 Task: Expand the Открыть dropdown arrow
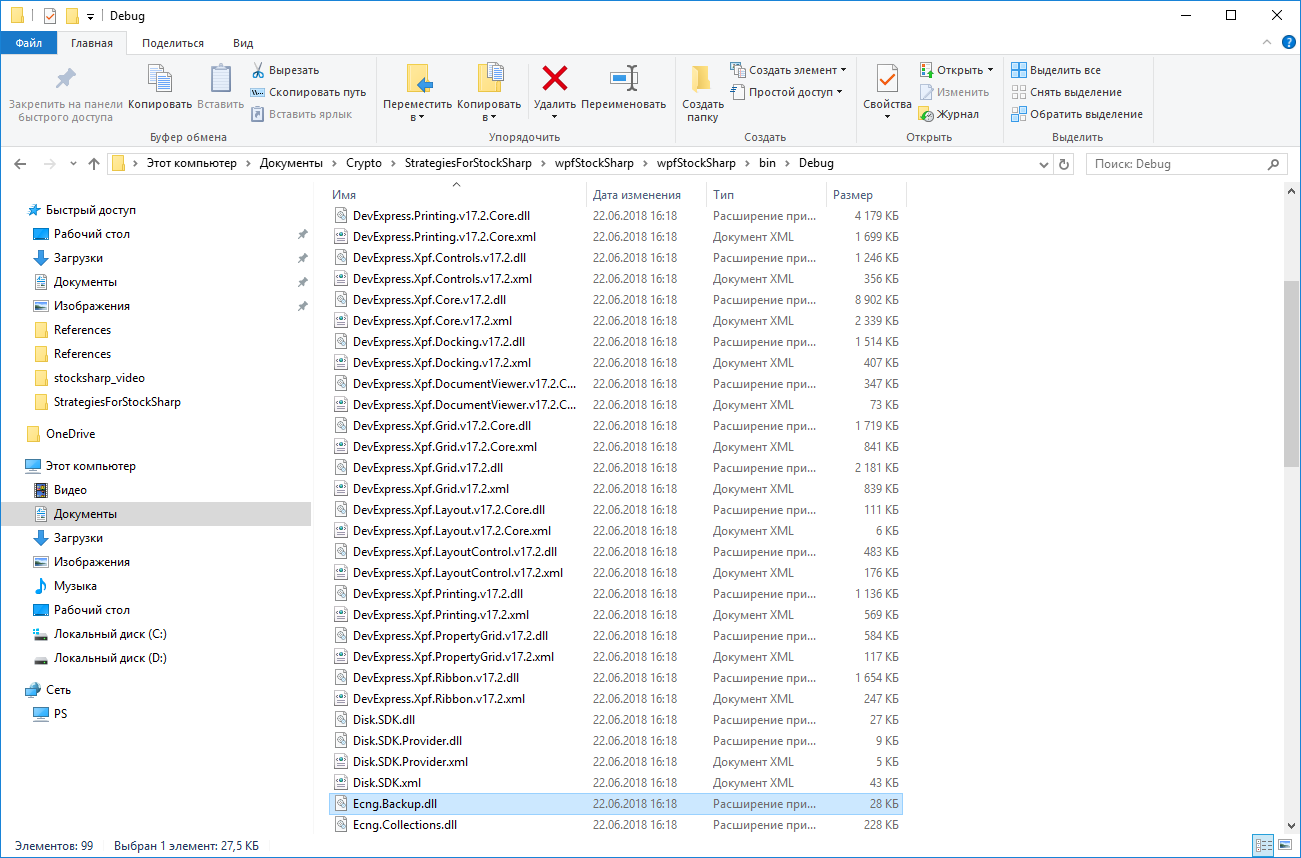(990, 70)
